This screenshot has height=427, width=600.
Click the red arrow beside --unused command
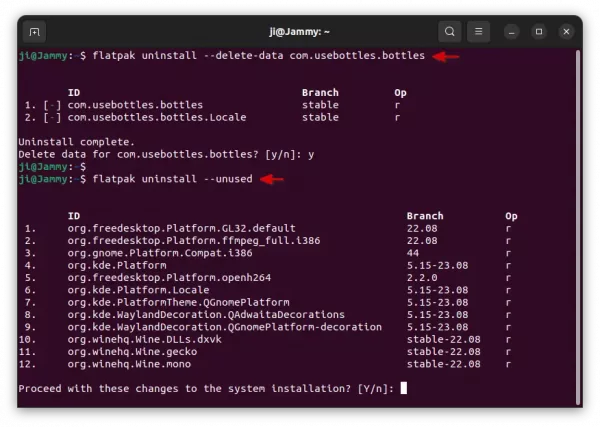271,179
